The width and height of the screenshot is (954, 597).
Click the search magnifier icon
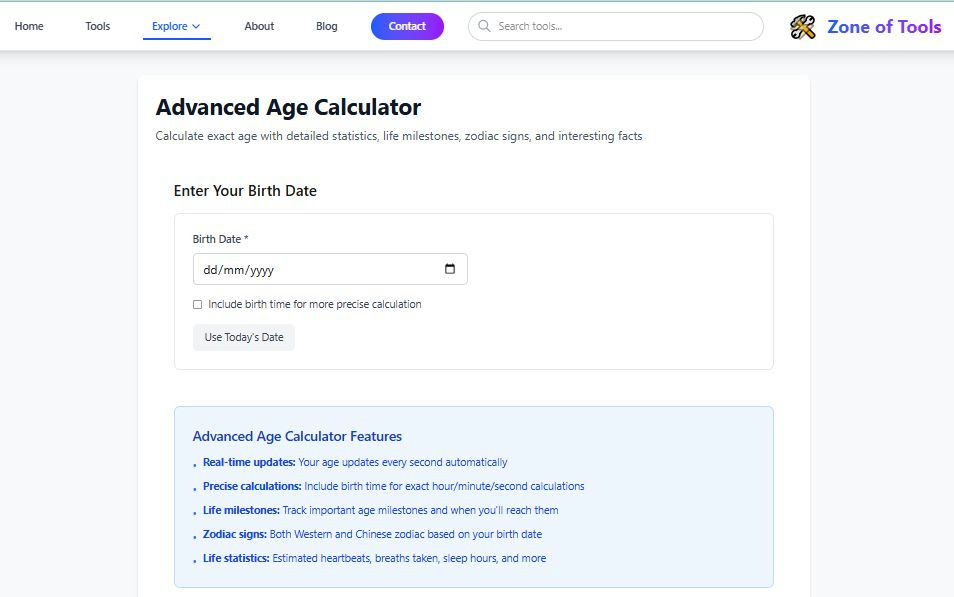click(x=484, y=26)
